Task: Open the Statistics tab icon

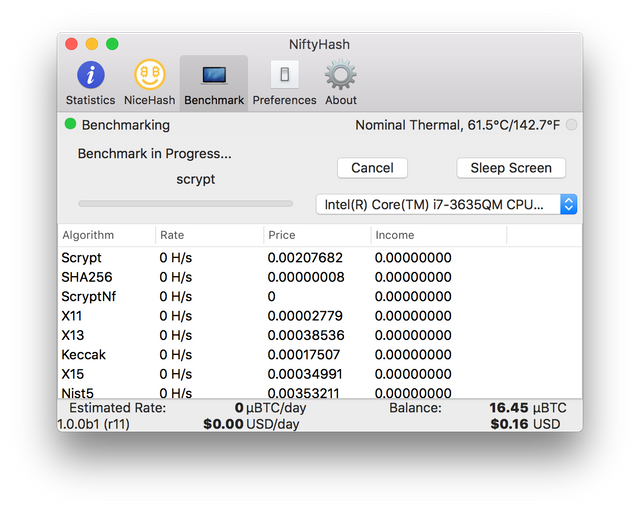Action: pos(91,75)
